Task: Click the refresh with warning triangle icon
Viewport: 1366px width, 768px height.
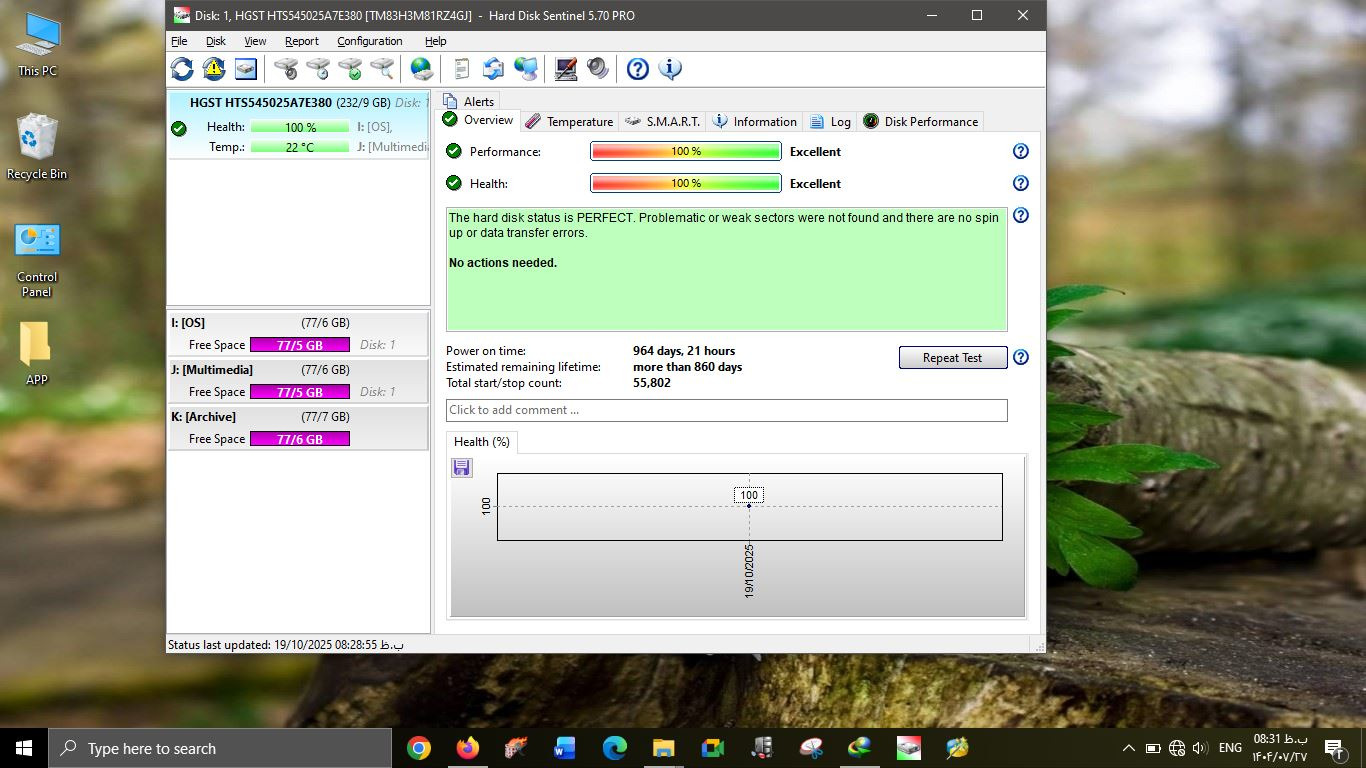Action: click(214, 69)
